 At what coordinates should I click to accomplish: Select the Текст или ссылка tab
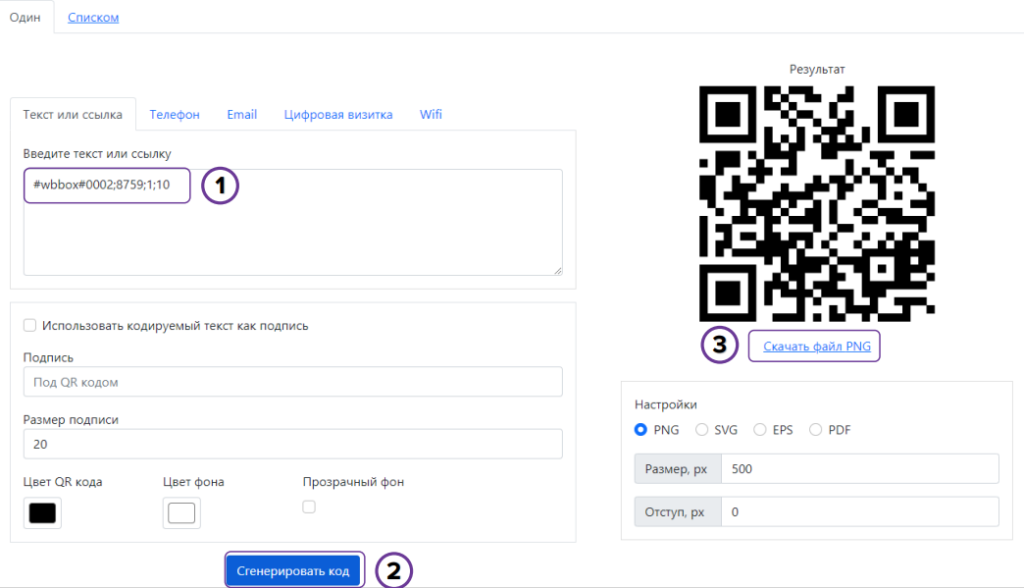click(x=73, y=114)
